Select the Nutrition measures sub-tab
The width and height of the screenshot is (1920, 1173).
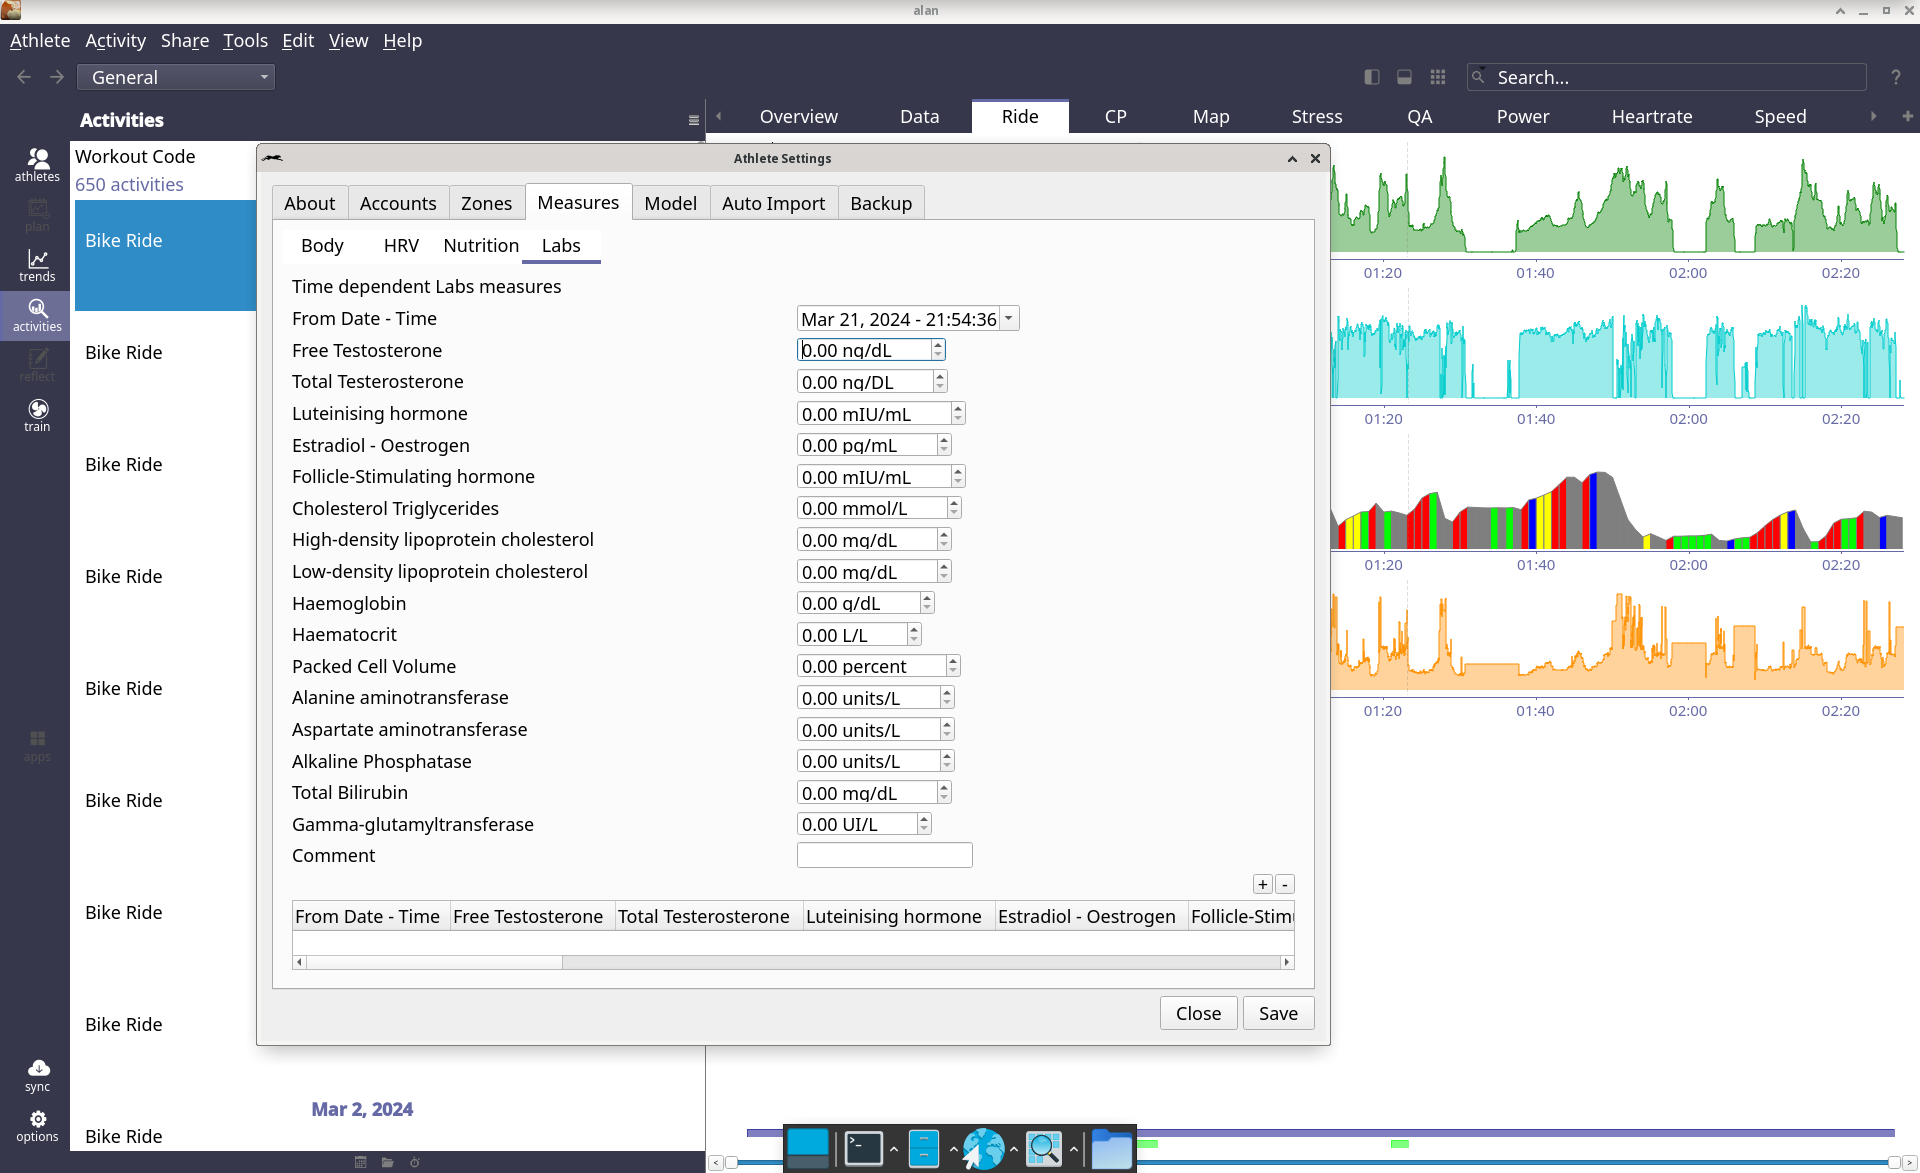(481, 245)
